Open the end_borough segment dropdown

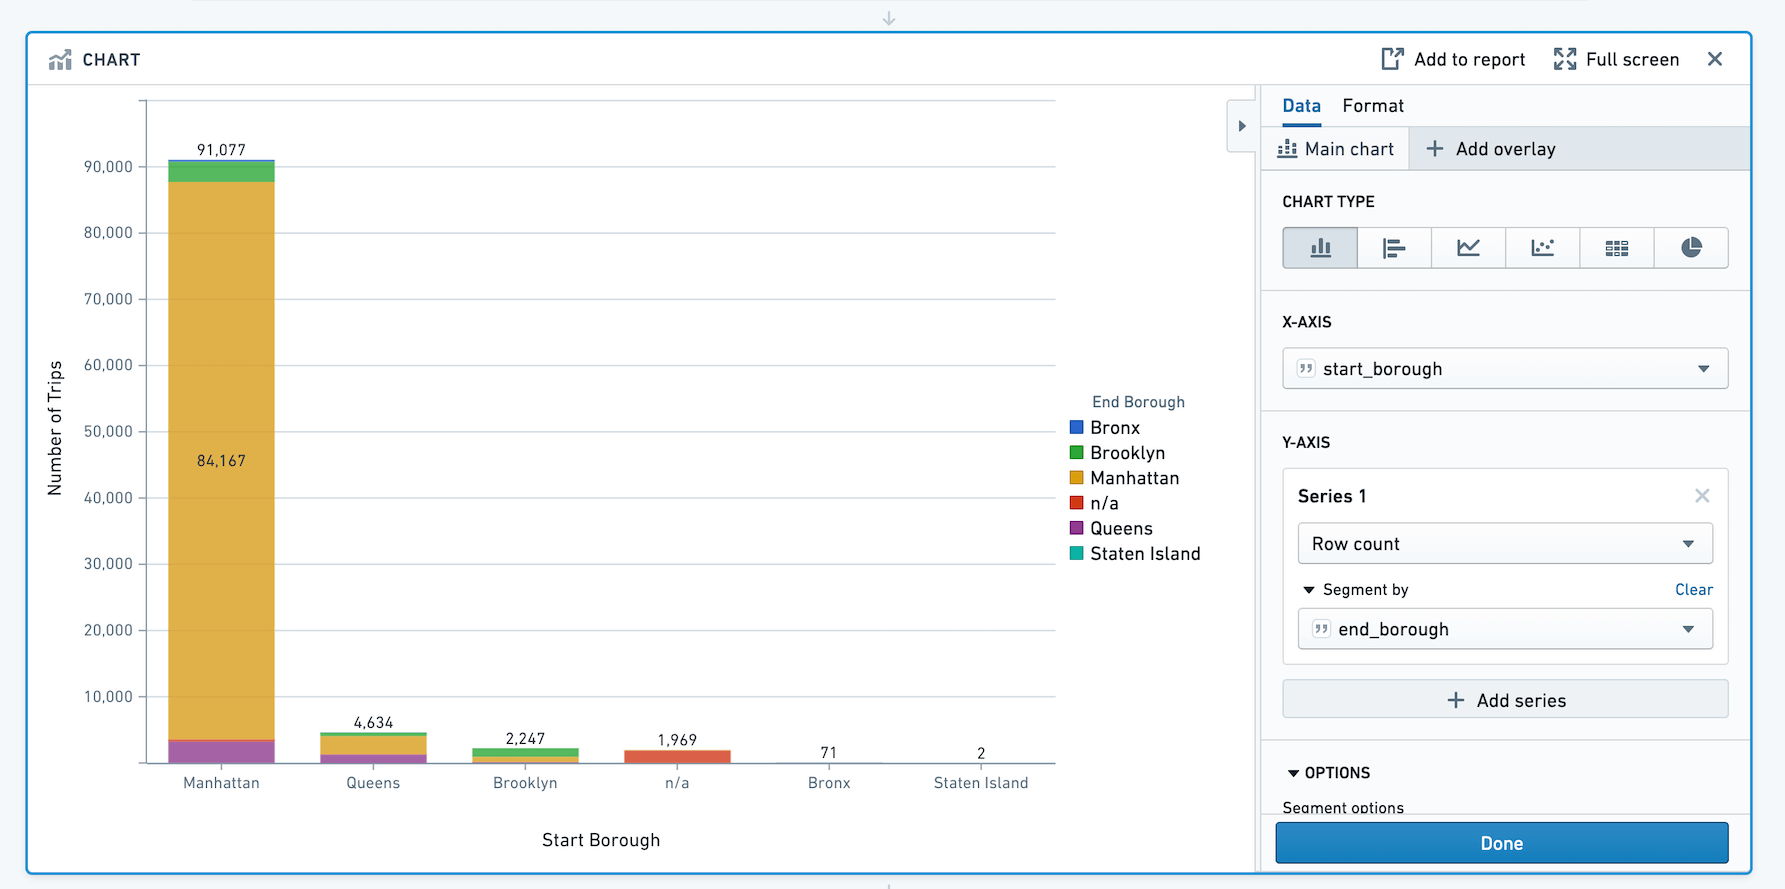point(1505,629)
